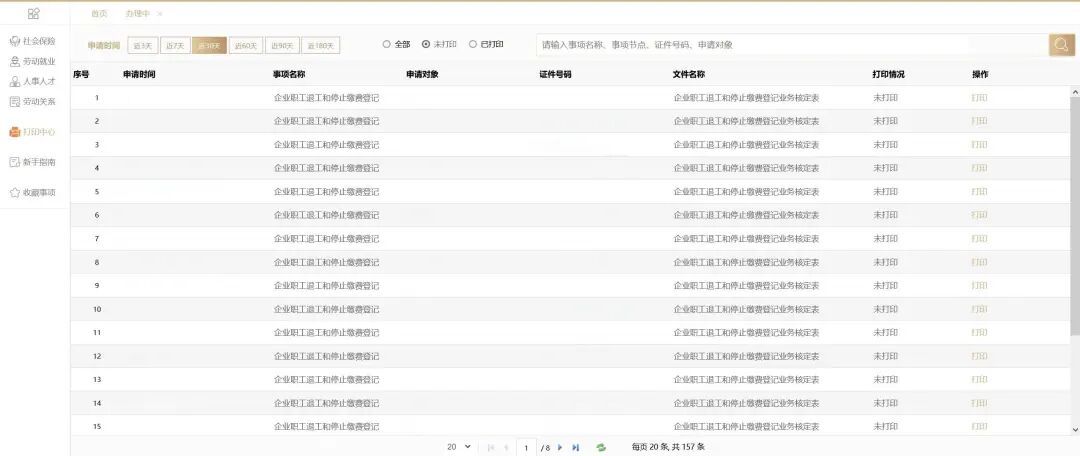Click the grid menu icon at top-left

(x=34, y=13)
